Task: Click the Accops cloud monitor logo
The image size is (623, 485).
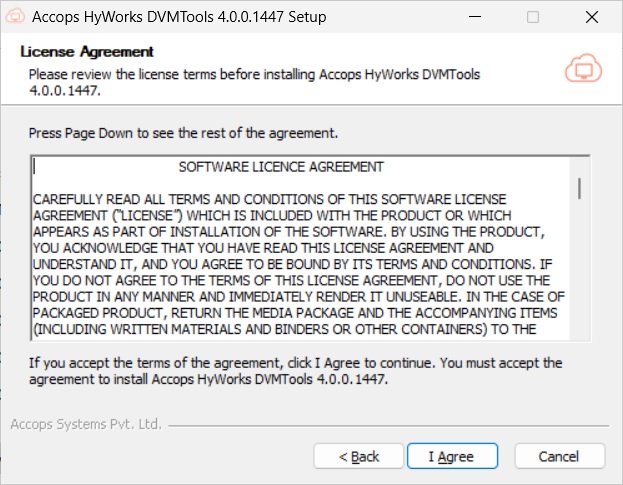Action: [x=582, y=68]
